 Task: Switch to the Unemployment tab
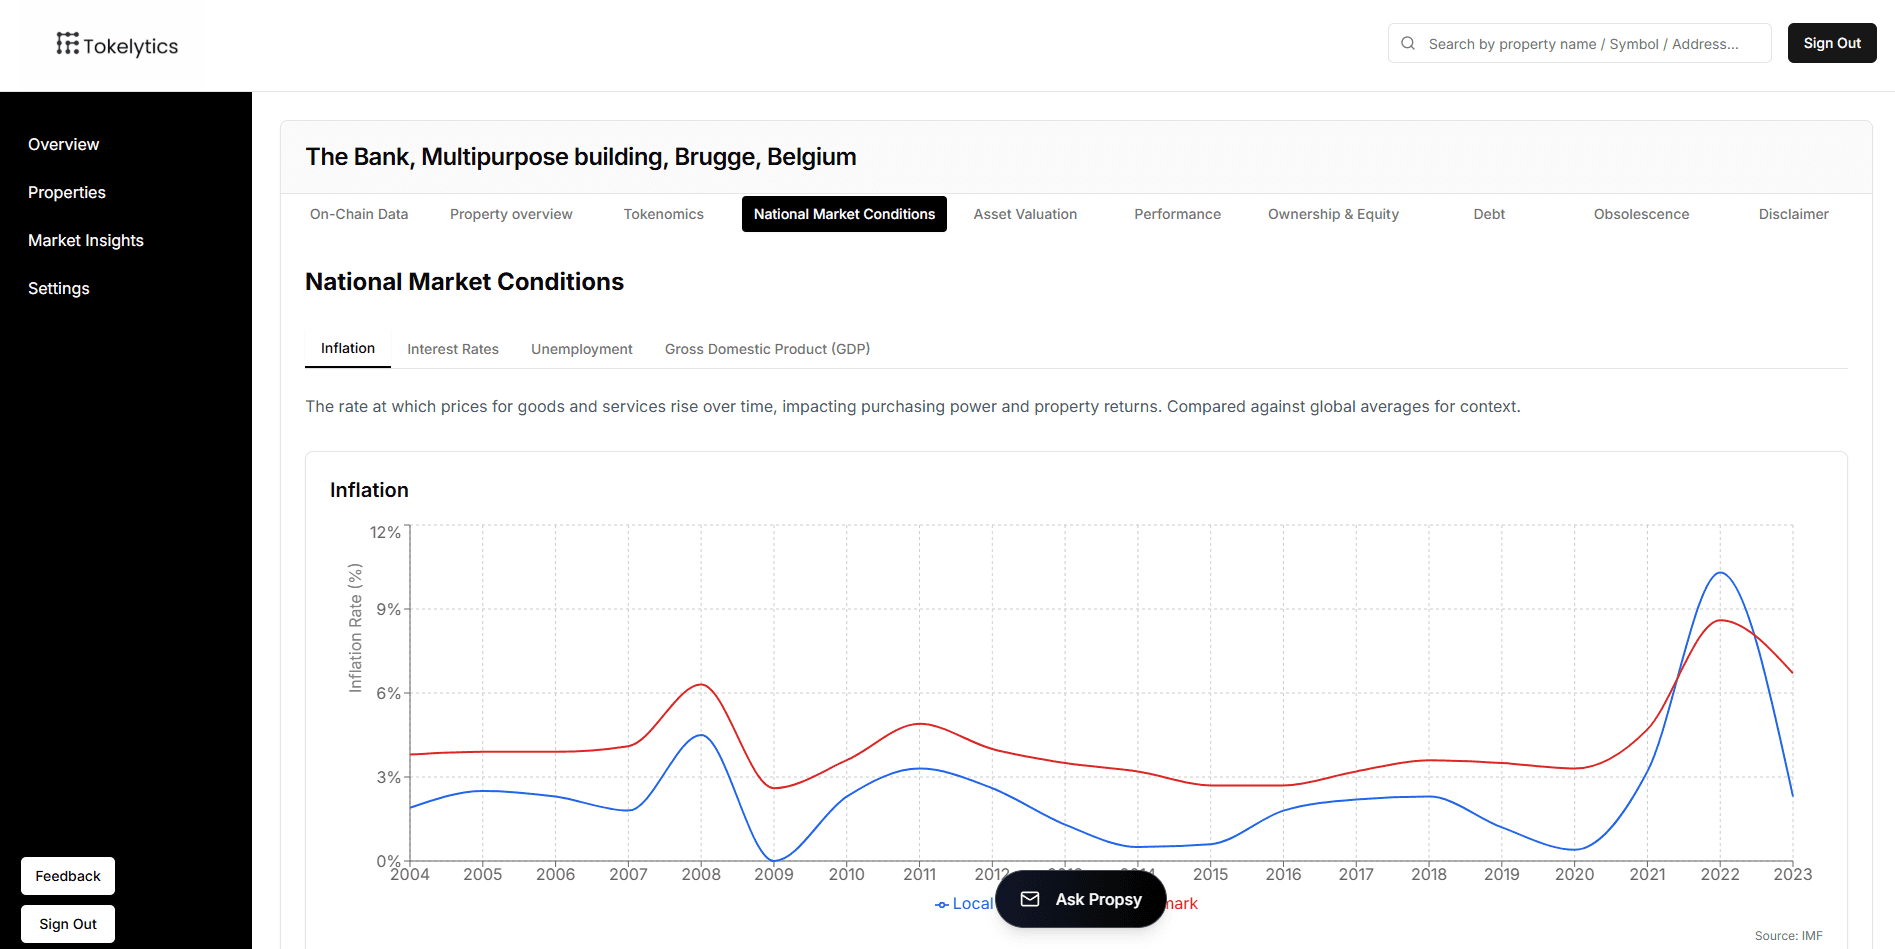coord(581,349)
